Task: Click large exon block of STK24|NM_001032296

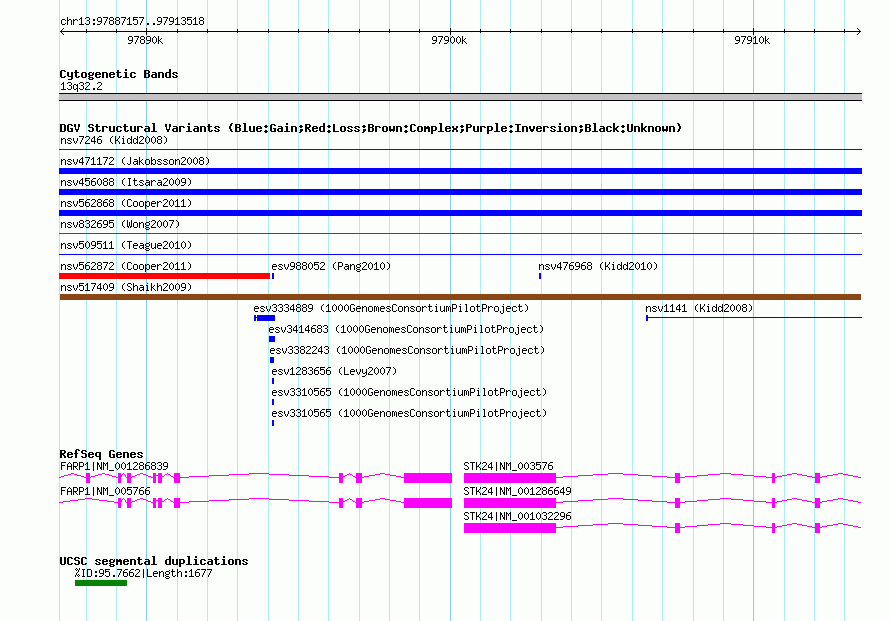Action: tap(510, 528)
